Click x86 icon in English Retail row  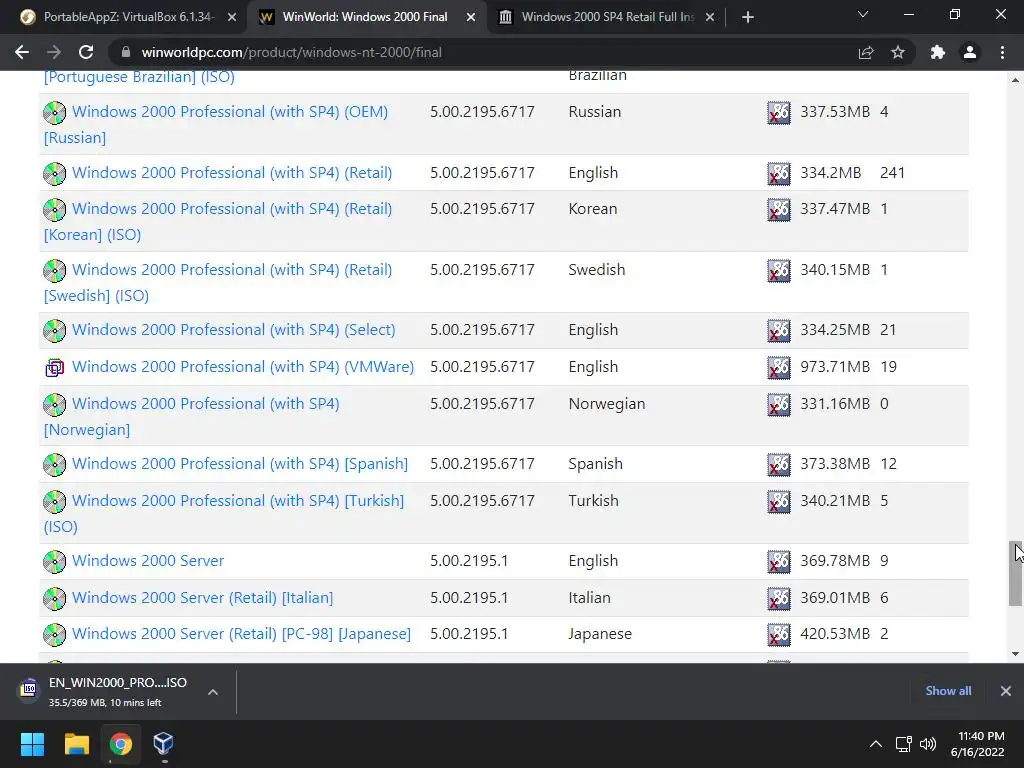coord(778,174)
